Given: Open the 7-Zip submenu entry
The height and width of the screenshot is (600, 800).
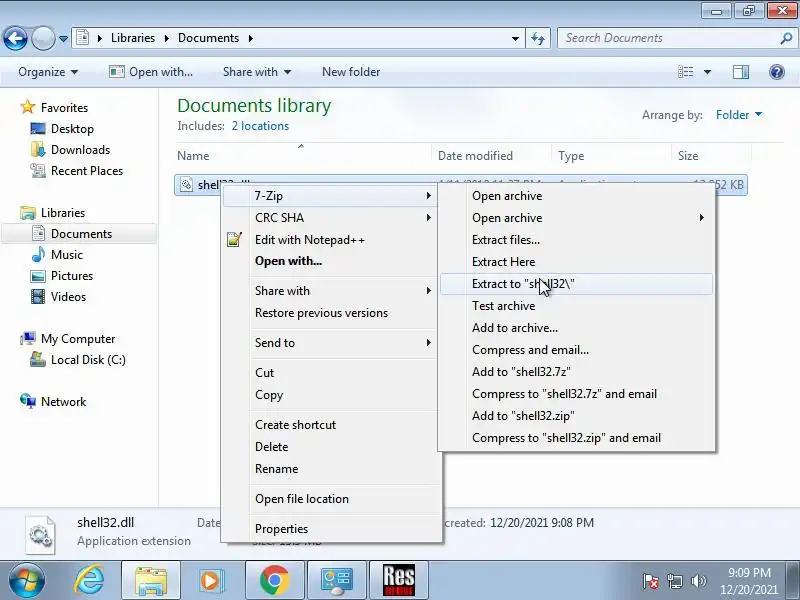Looking at the screenshot, I should pos(330,195).
